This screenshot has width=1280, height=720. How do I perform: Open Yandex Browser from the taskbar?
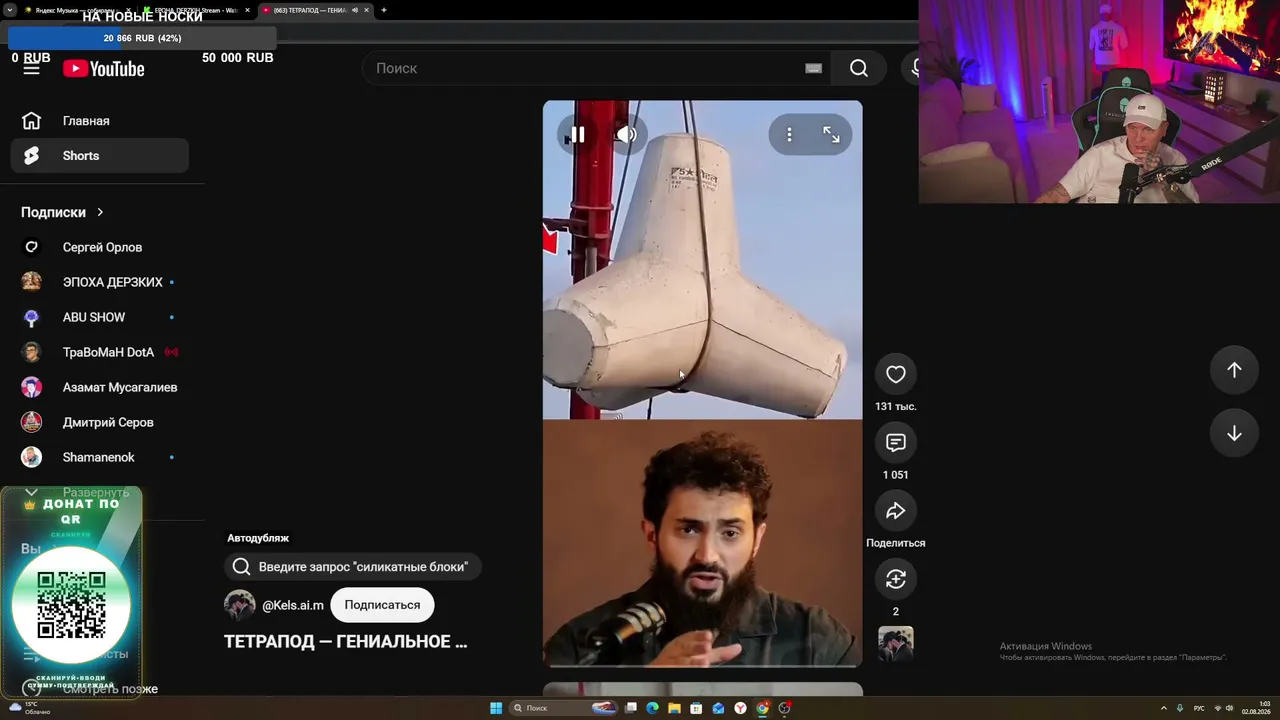click(740, 708)
